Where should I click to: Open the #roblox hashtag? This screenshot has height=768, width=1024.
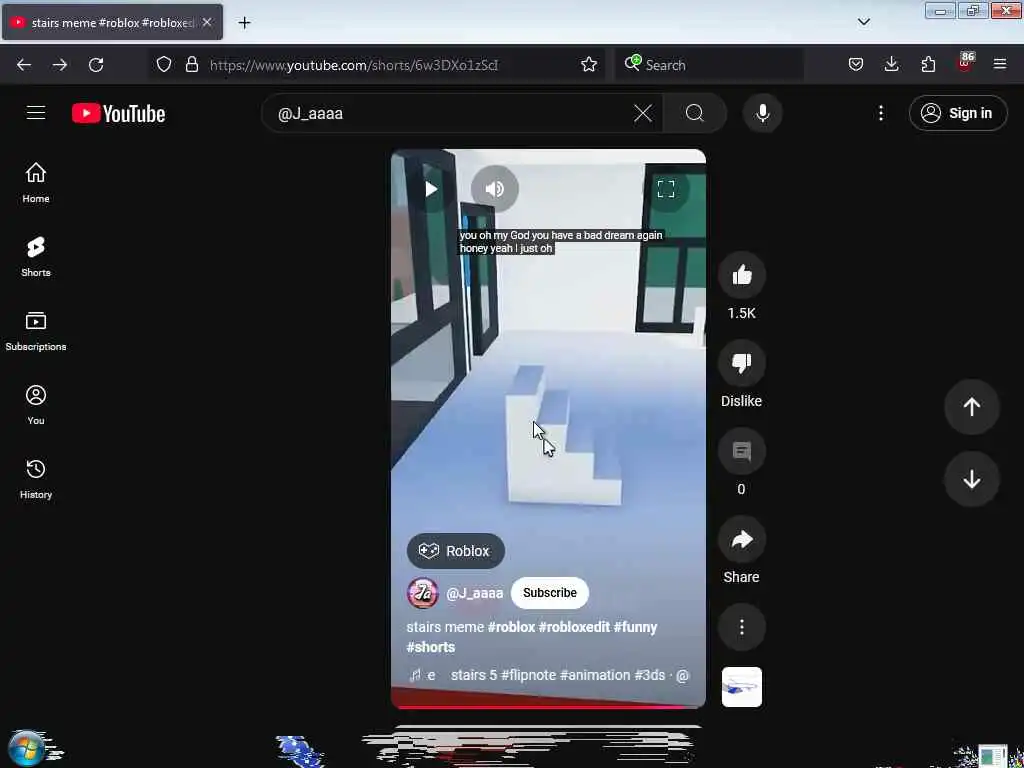(x=511, y=627)
